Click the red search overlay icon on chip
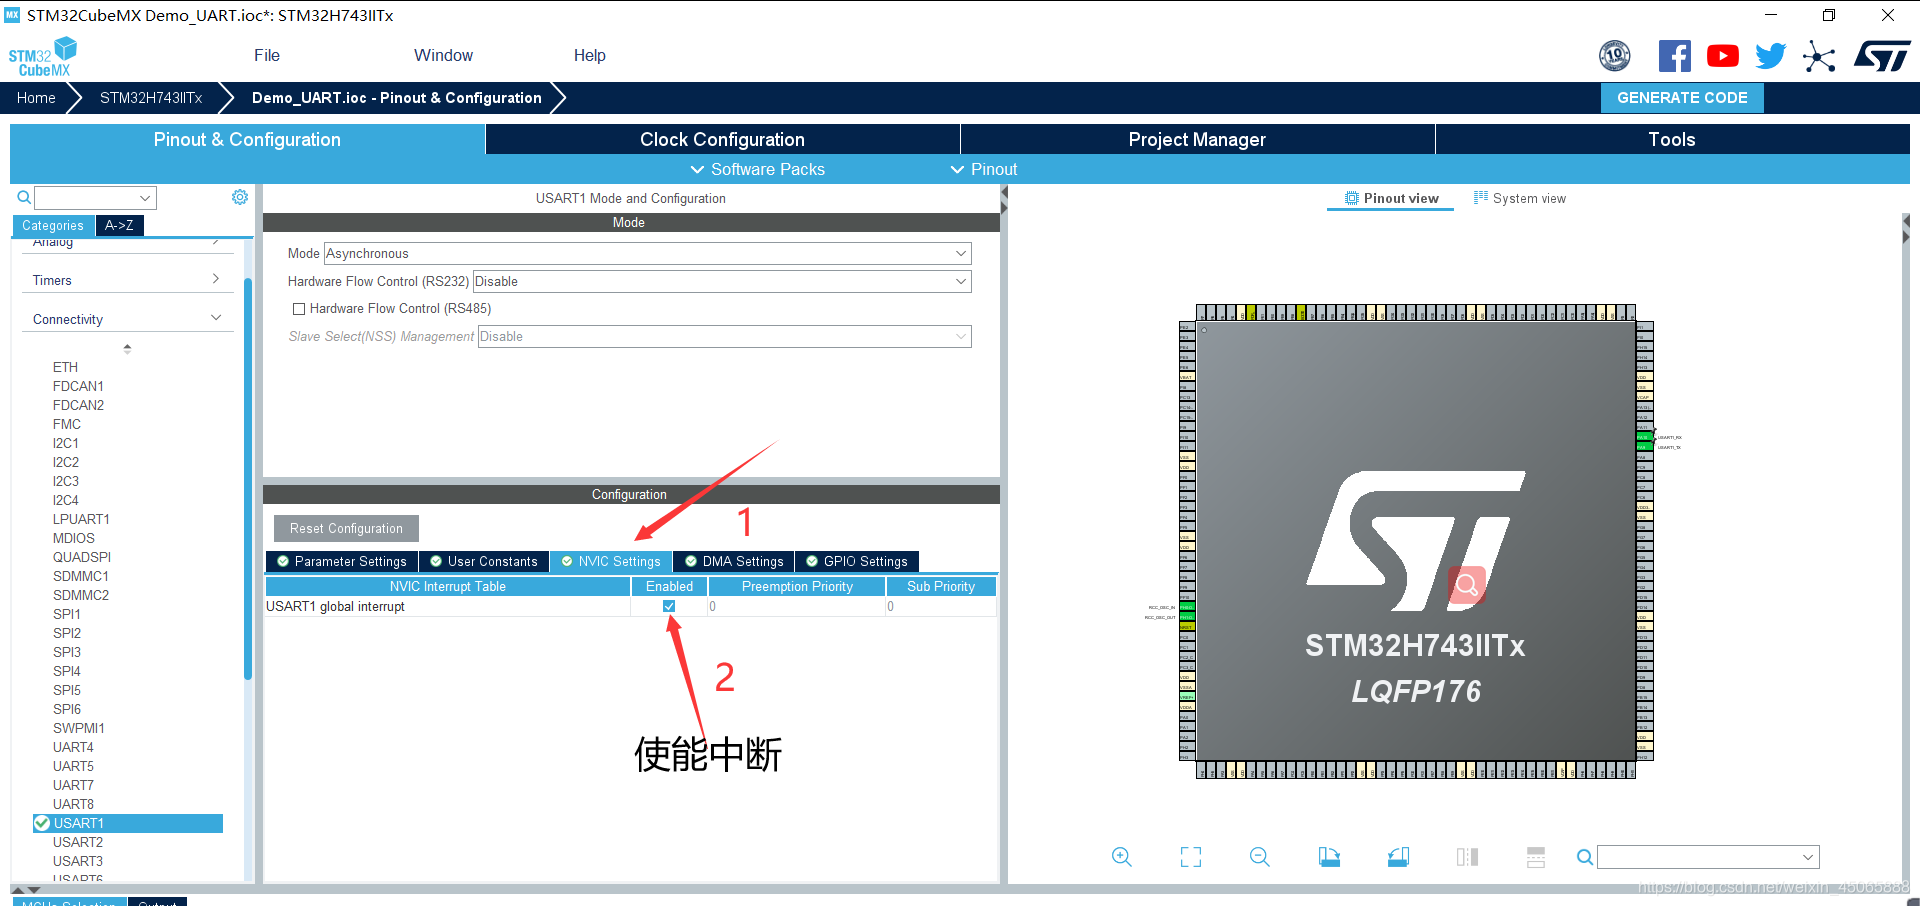This screenshot has width=1920, height=906. (x=1467, y=584)
